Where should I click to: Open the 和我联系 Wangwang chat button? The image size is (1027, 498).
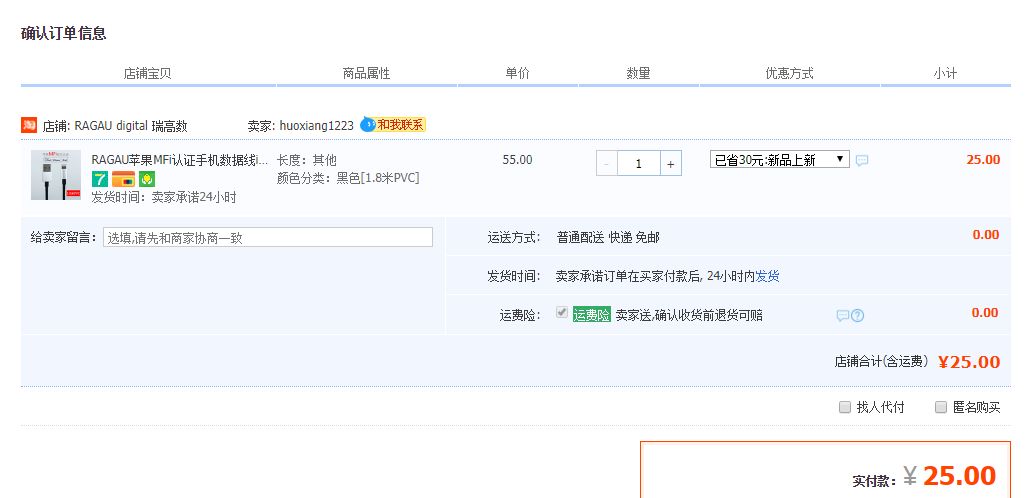point(393,124)
